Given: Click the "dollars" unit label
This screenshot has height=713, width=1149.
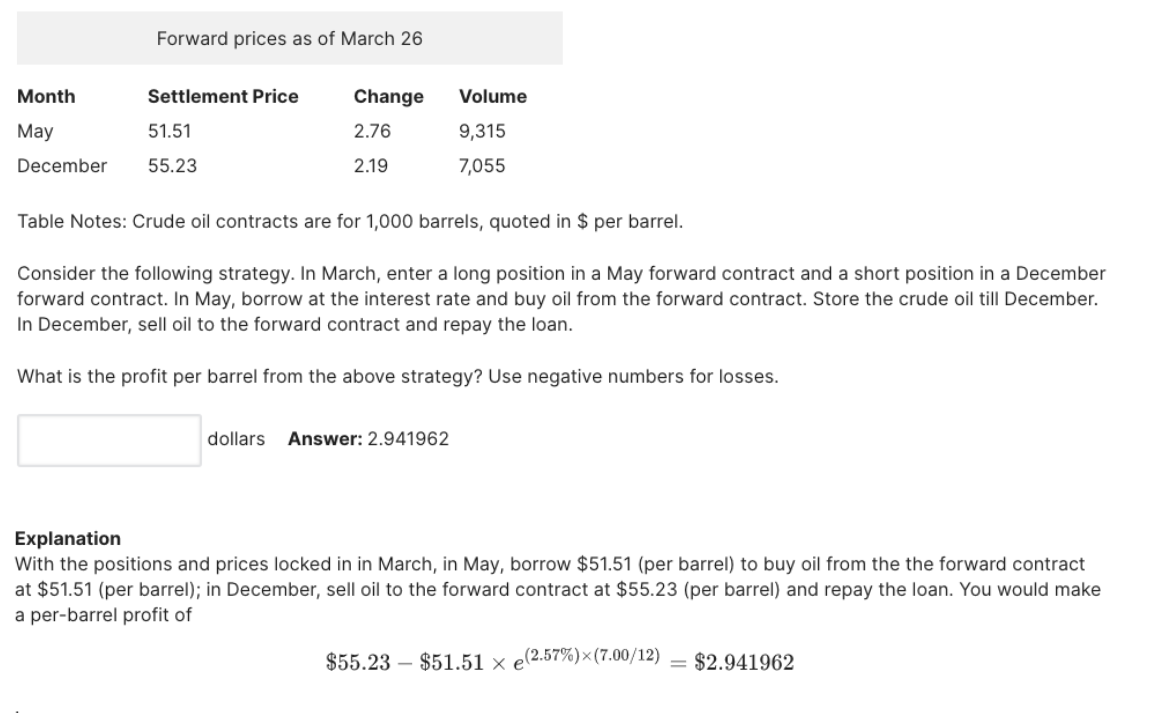Looking at the screenshot, I should 236,439.
